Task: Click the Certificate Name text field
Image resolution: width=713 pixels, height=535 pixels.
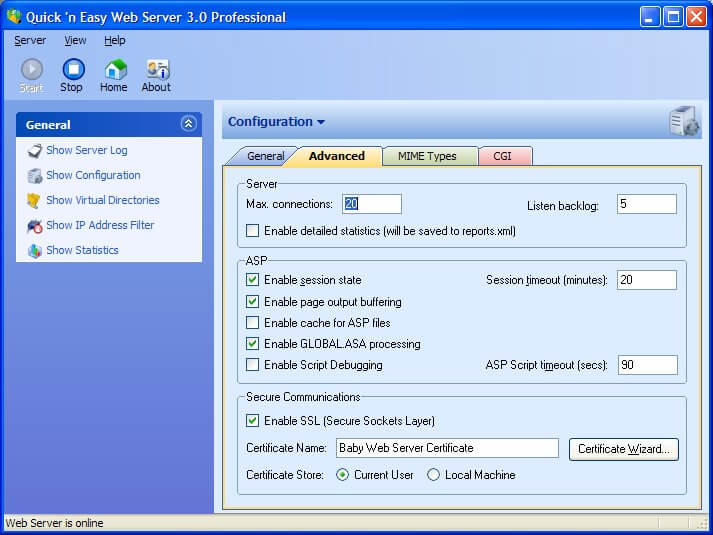Action: [x=447, y=448]
